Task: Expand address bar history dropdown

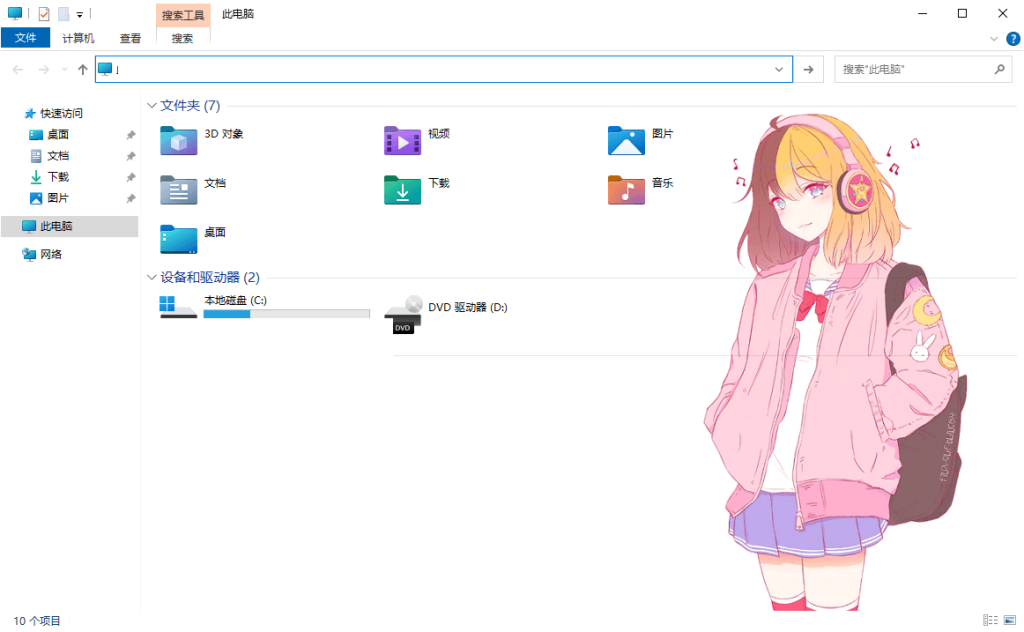Action: 779,69
